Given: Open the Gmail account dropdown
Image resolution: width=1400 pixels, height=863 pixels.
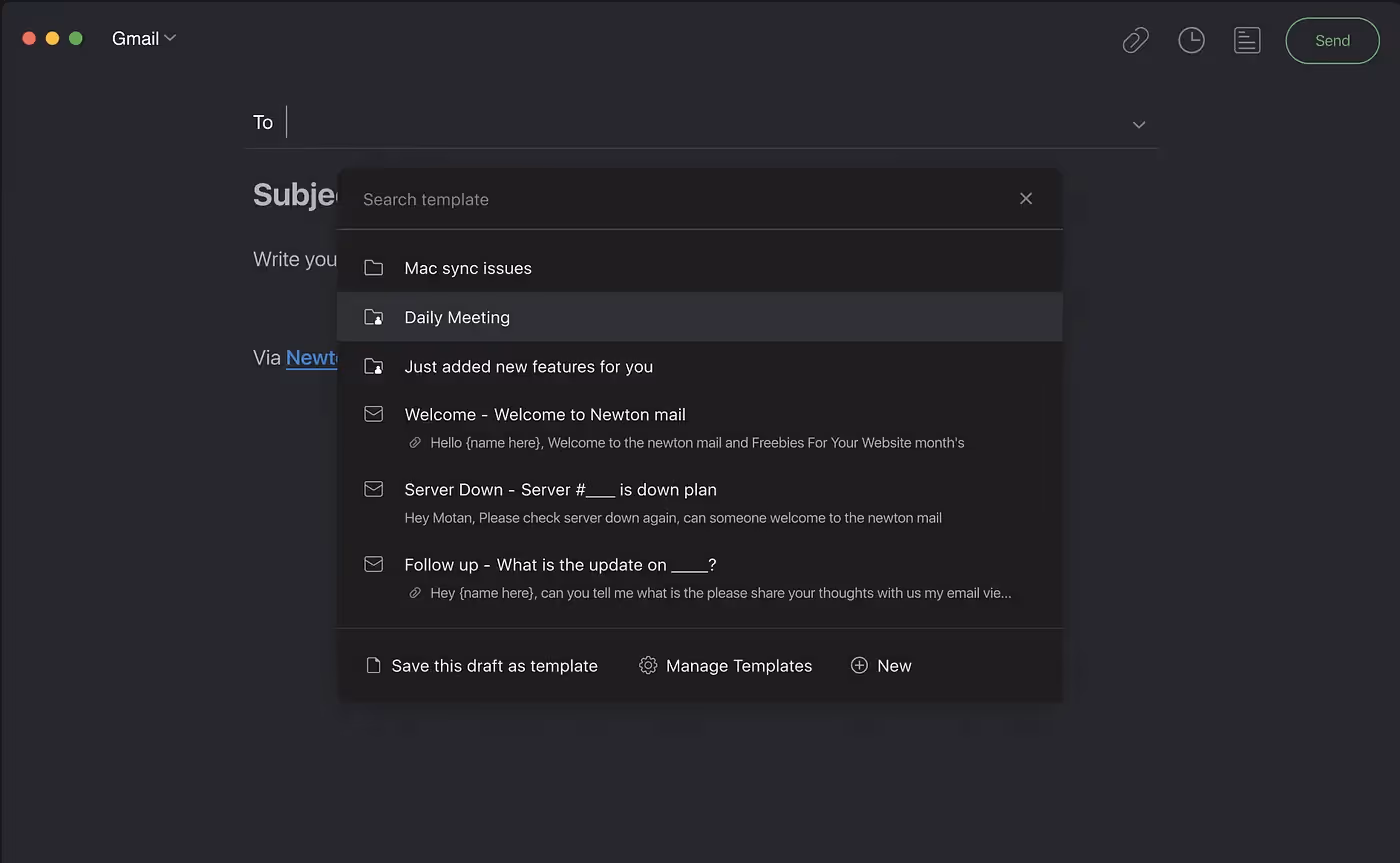Looking at the screenshot, I should tap(143, 38).
